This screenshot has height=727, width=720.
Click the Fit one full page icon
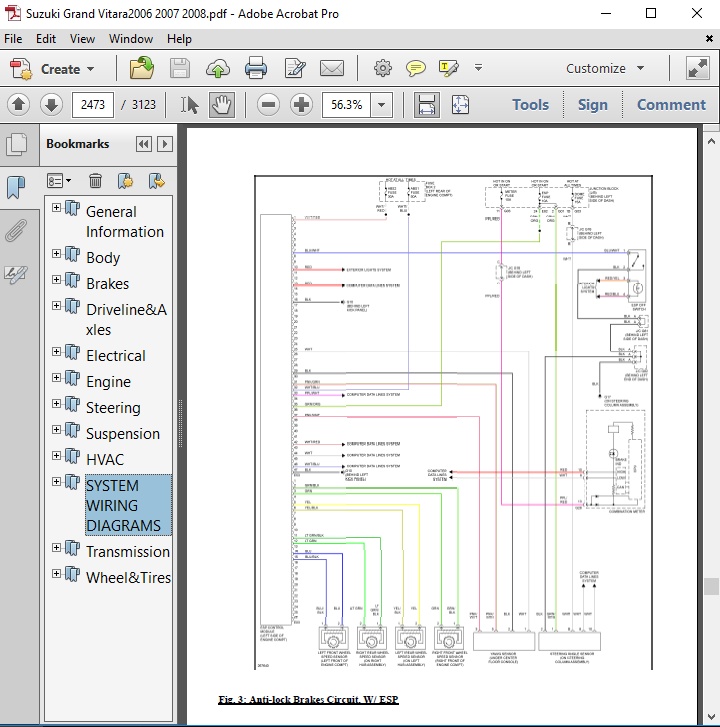pos(460,105)
